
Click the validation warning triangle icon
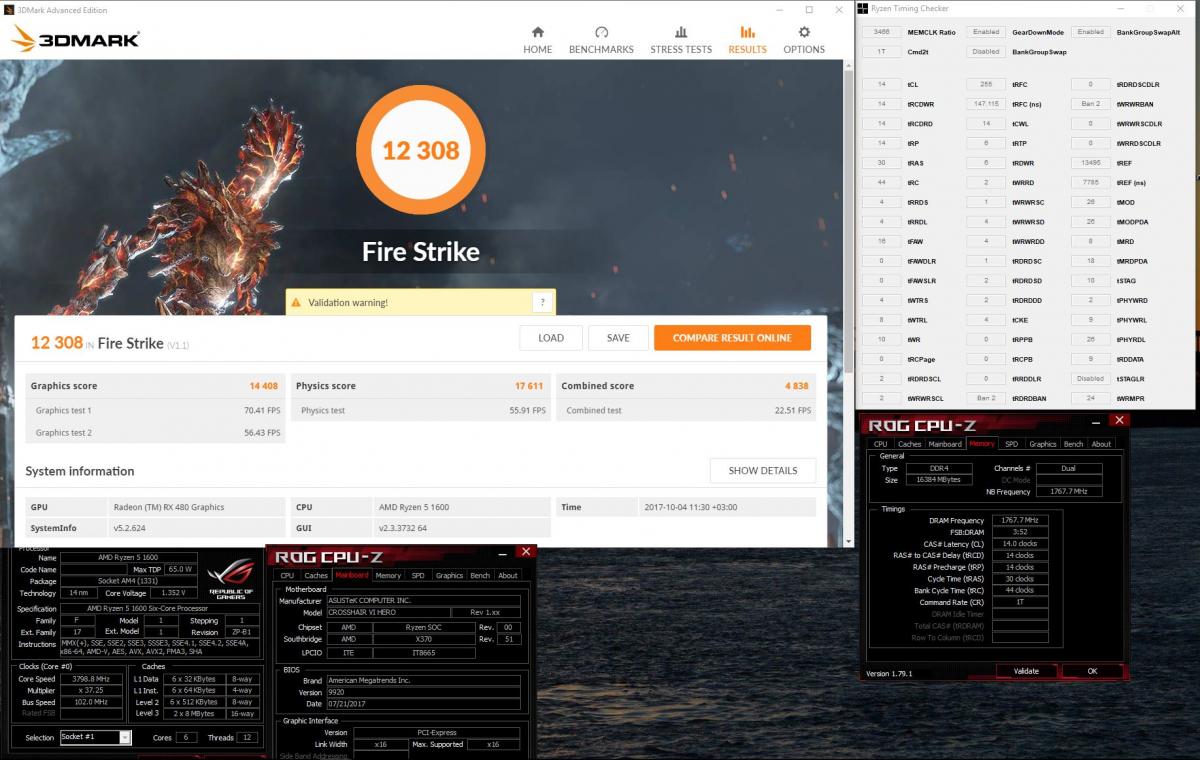(x=295, y=302)
